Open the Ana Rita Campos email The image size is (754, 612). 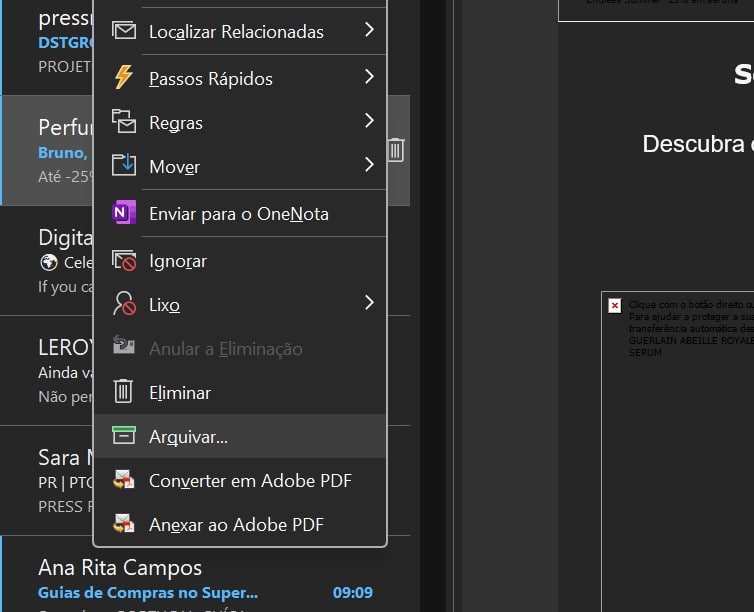pyautogui.click(x=206, y=574)
